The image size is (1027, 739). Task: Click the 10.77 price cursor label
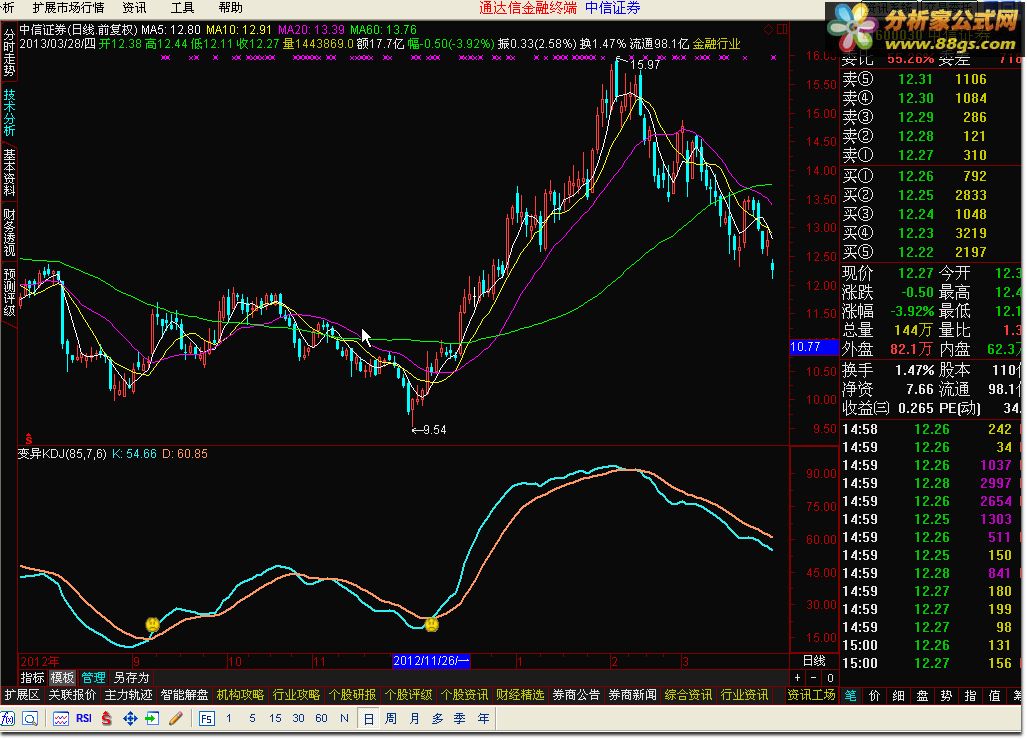tap(814, 347)
